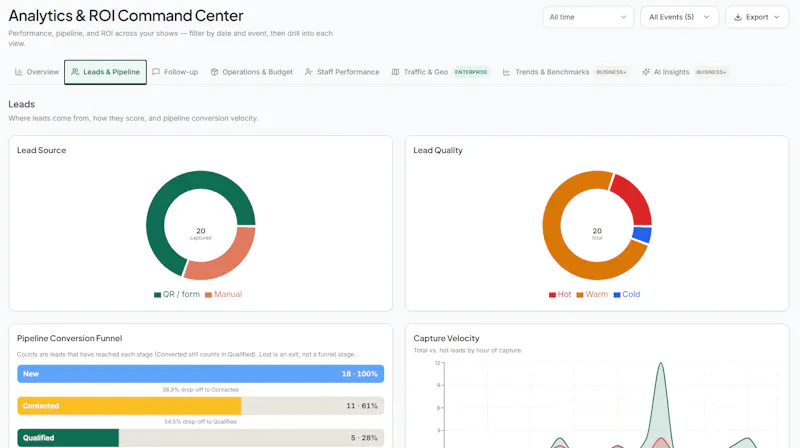Image resolution: width=800 pixels, height=448 pixels.
Task: Toggle the Manual legend entry
Action: (x=223, y=294)
